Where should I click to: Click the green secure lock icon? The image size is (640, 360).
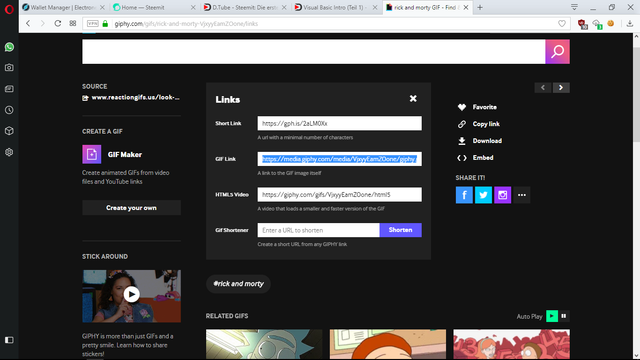tap(105, 24)
